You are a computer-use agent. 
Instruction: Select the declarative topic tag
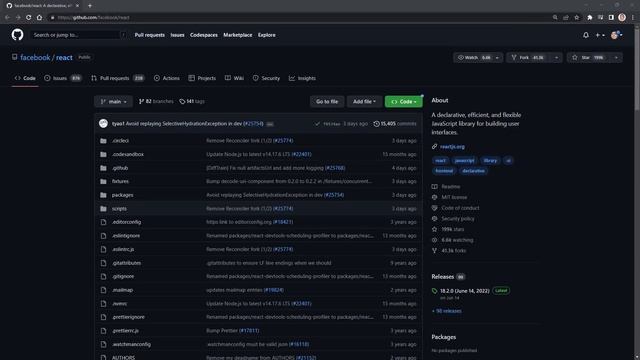(x=473, y=171)
